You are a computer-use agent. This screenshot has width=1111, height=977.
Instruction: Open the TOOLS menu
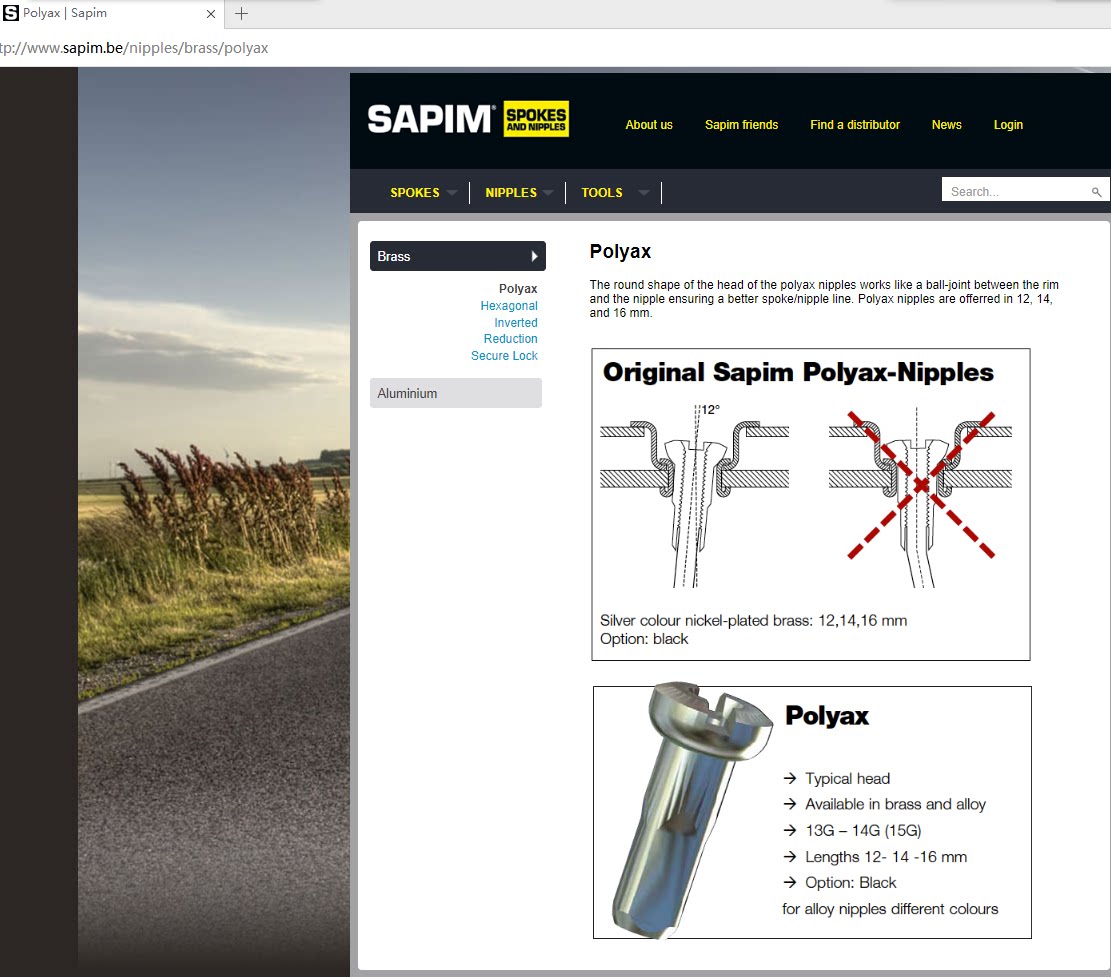[x=602, y=193]
